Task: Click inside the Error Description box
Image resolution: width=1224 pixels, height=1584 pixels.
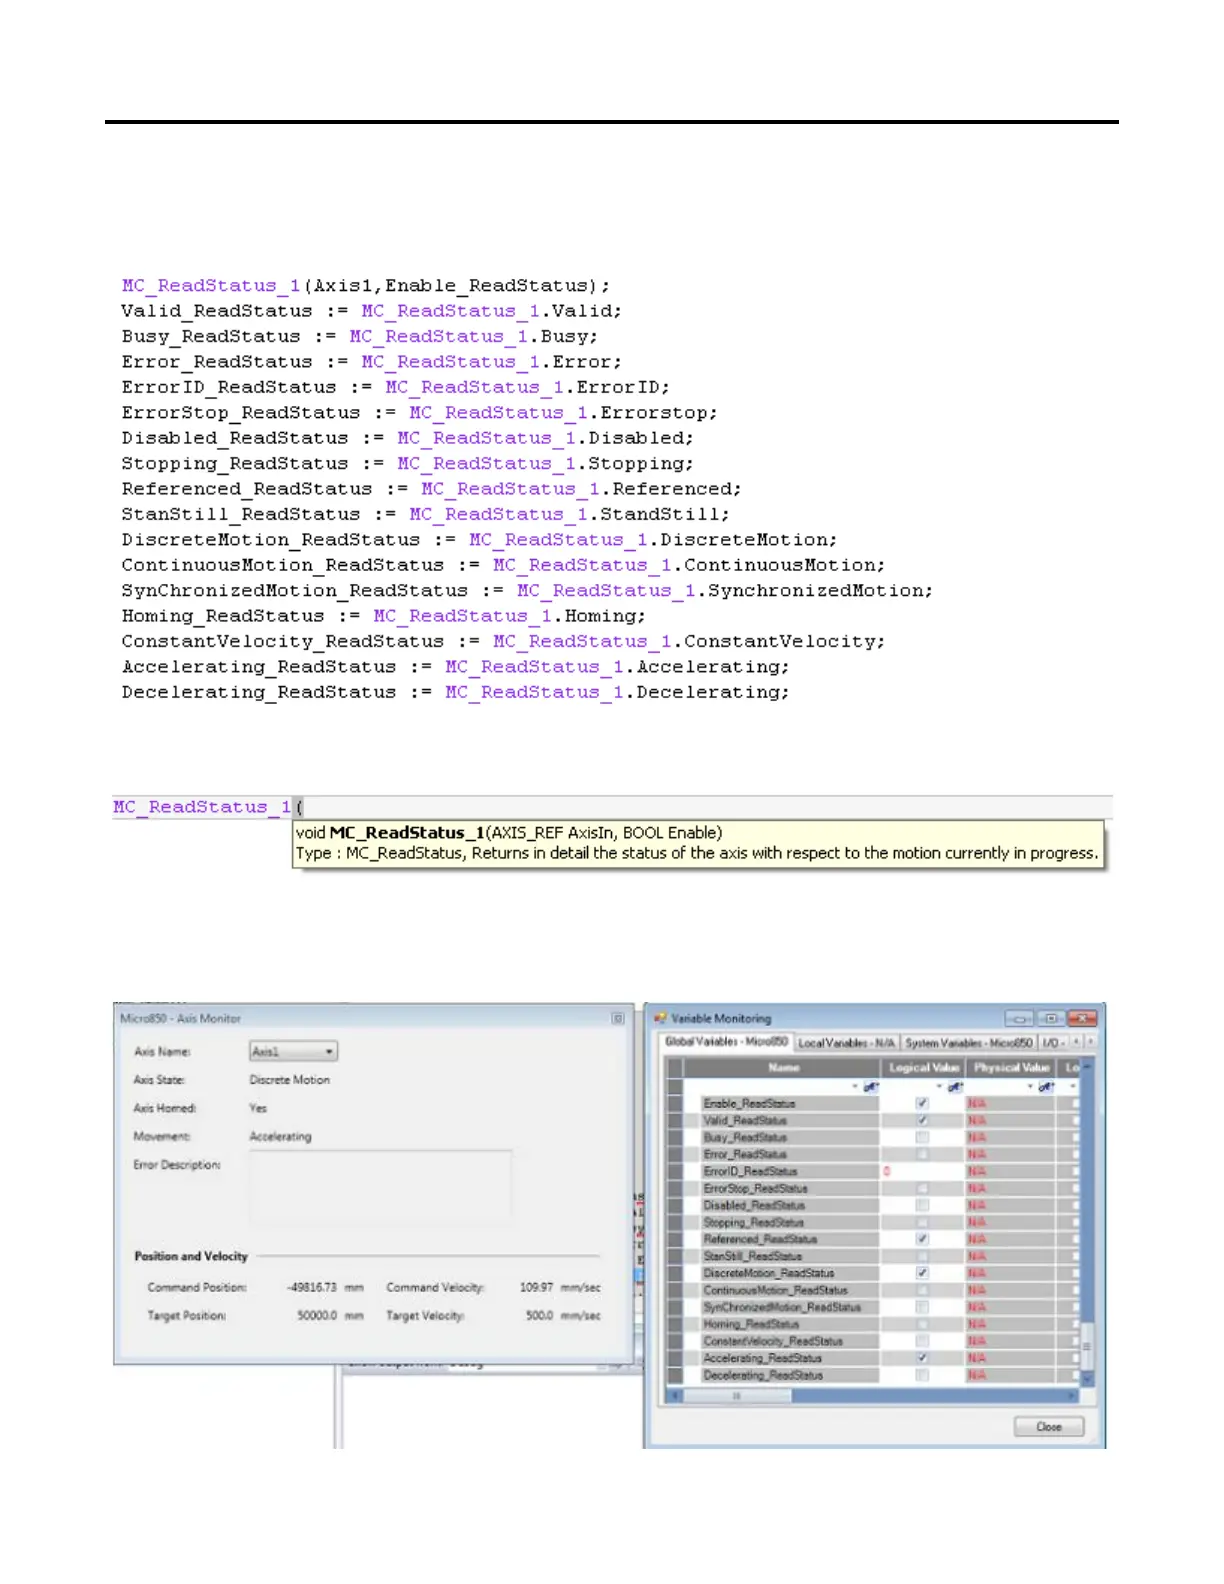Action: (380, 1185)
